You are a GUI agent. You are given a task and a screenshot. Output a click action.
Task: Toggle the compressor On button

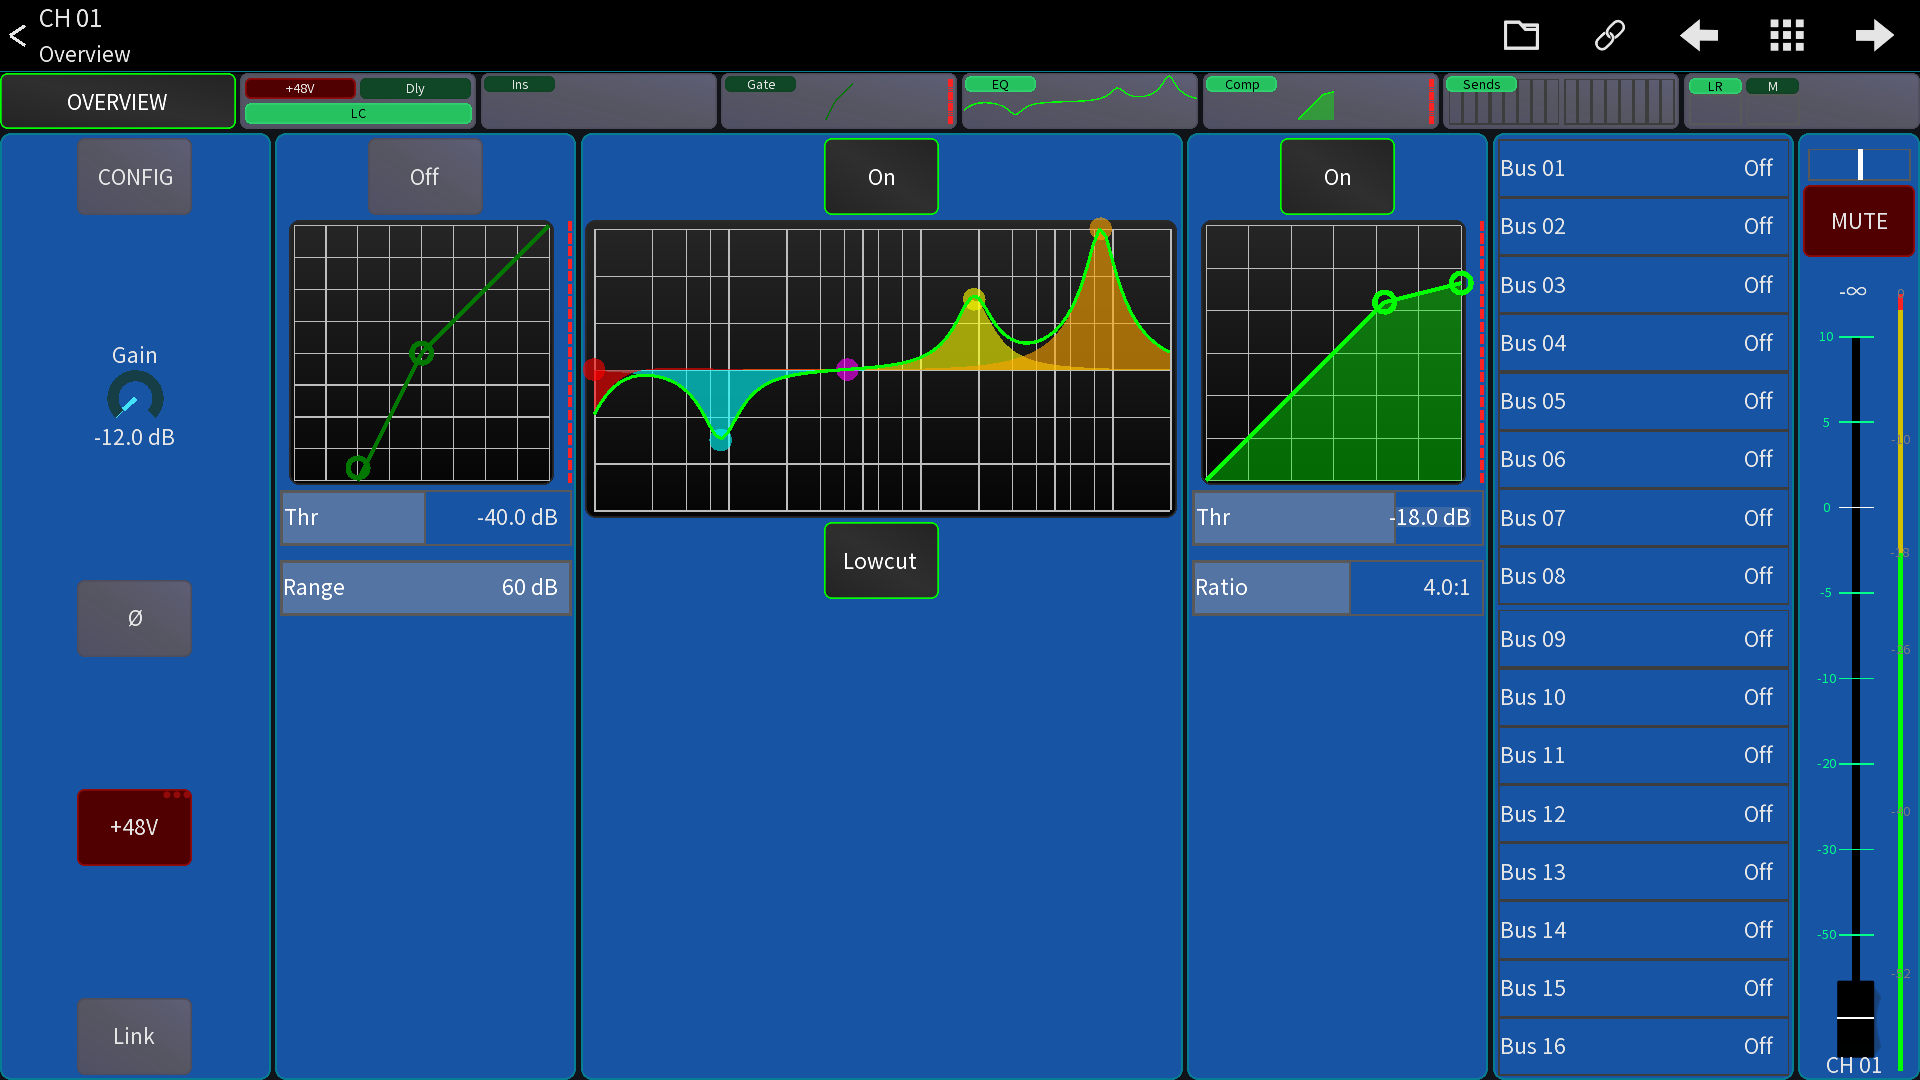(1337, 177)
